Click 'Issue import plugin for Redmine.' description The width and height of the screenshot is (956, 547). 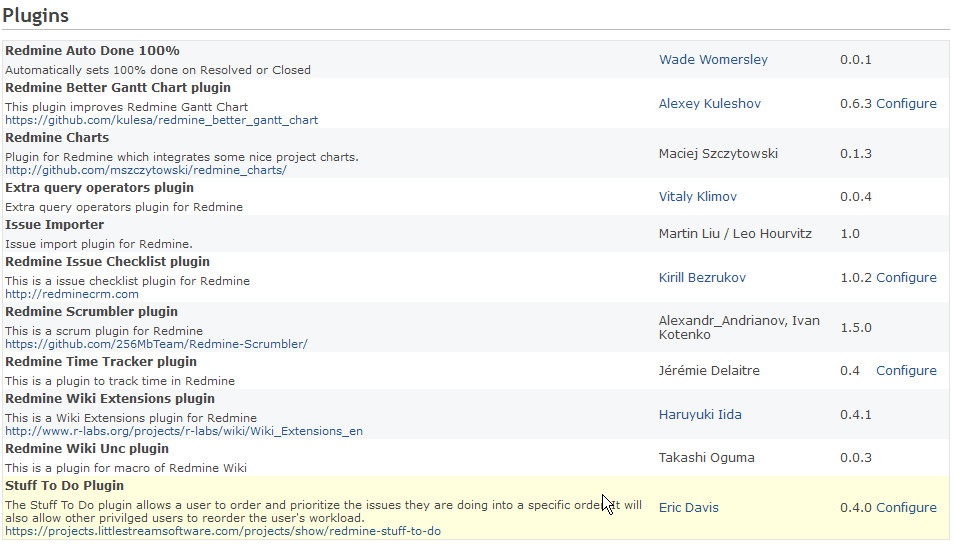point(99,244)
